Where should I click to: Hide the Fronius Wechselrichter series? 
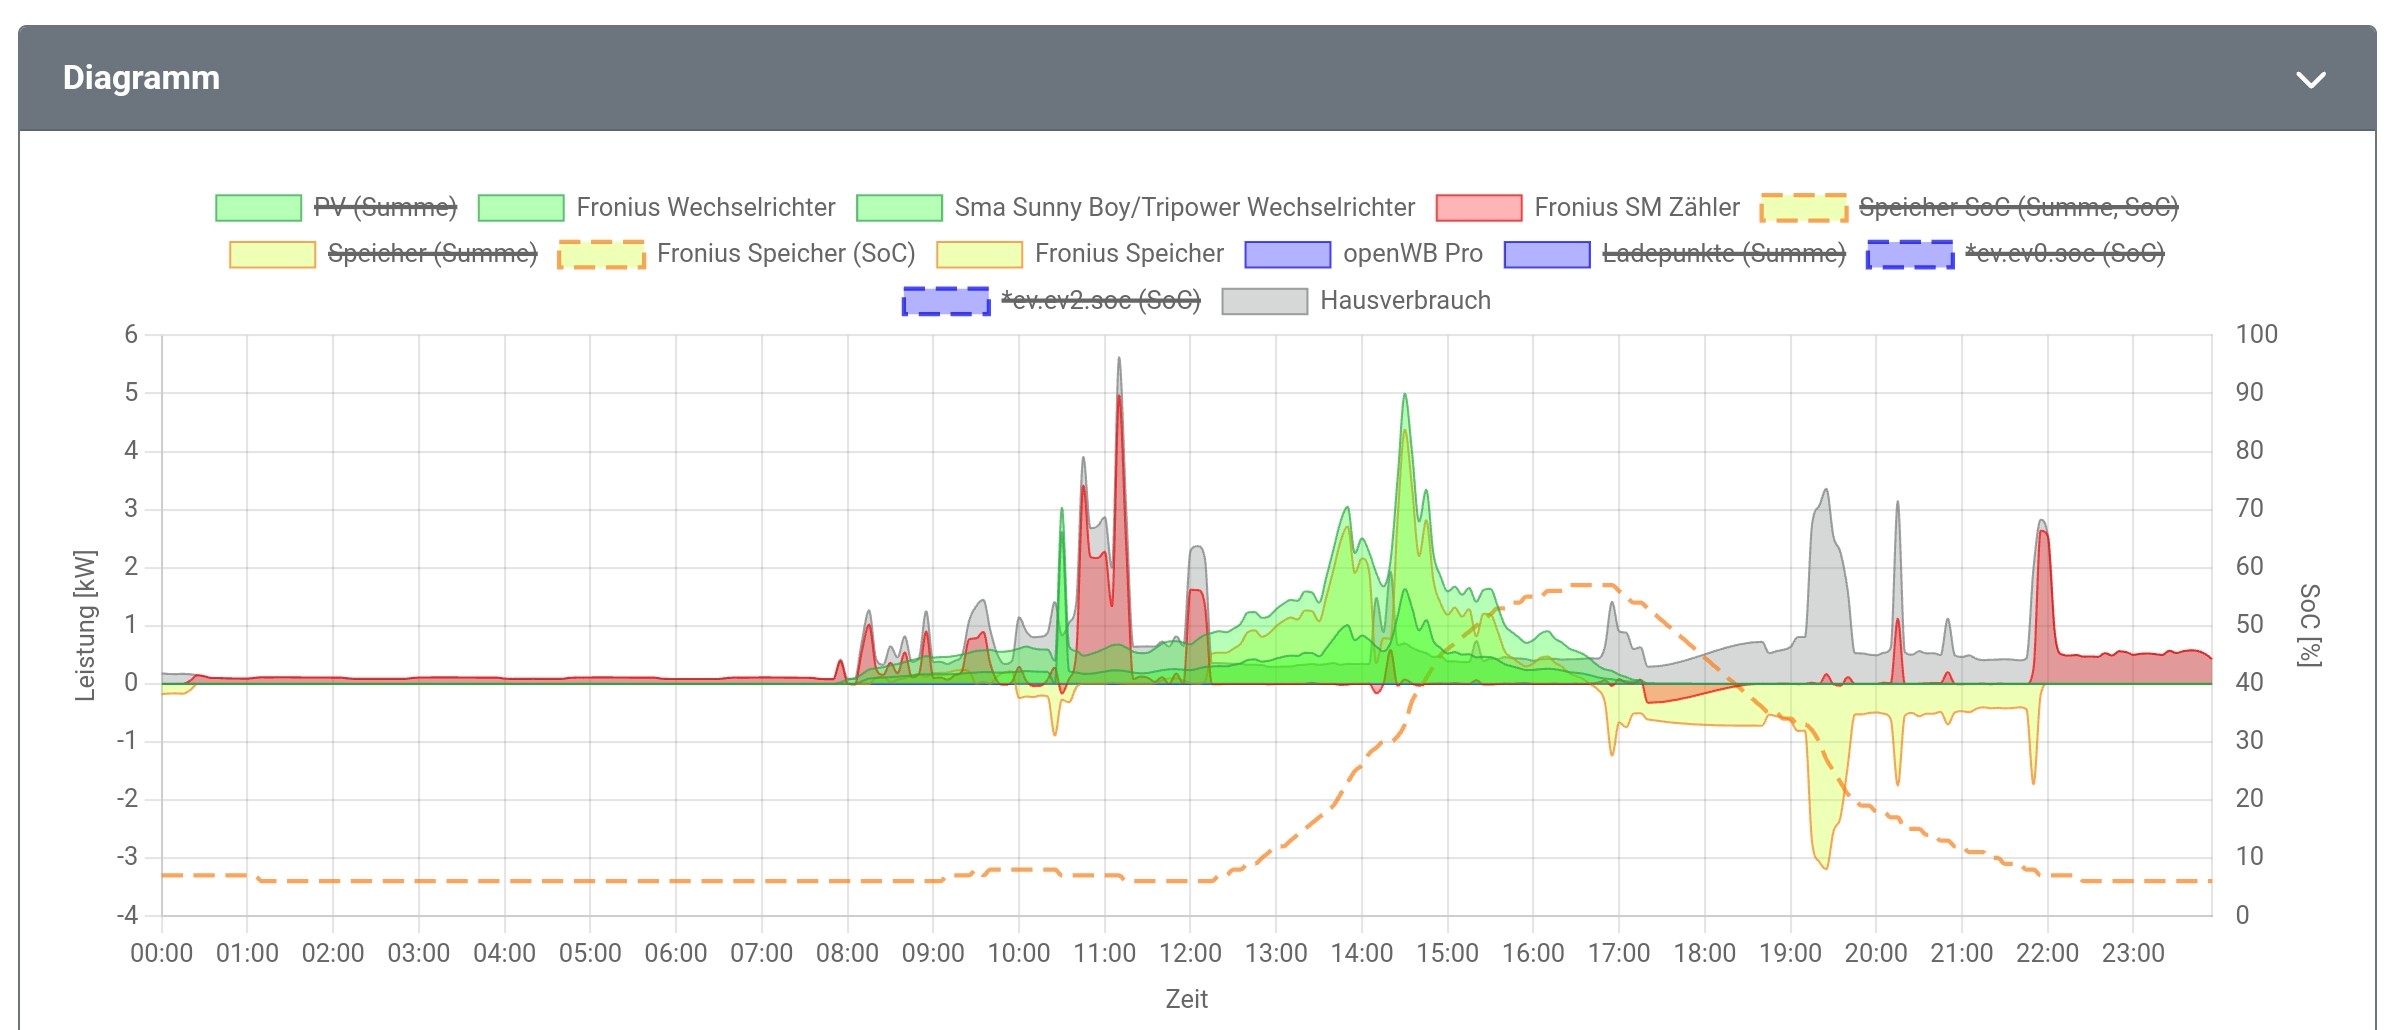pos(705,207)
